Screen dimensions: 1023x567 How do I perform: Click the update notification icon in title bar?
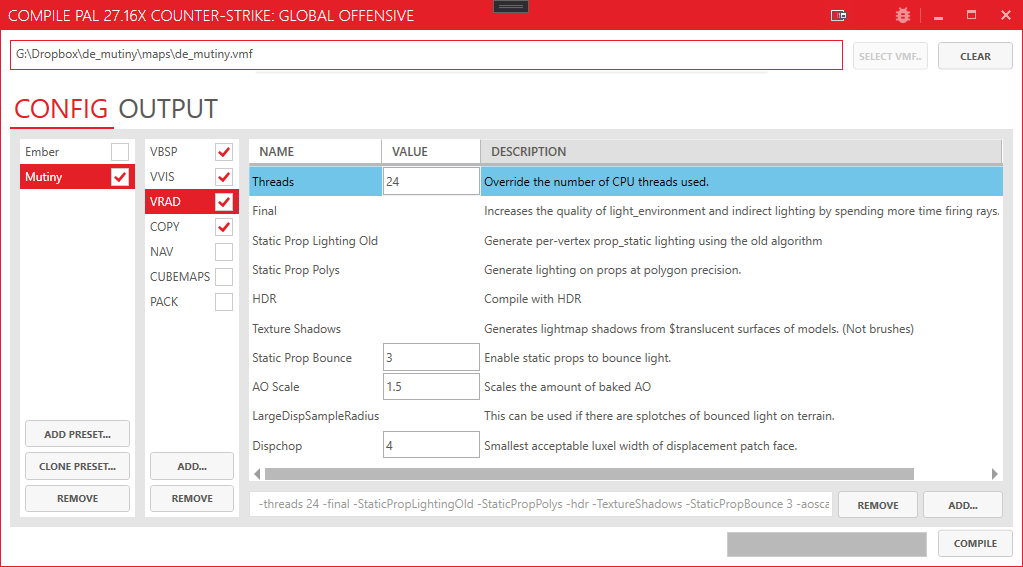838,15
